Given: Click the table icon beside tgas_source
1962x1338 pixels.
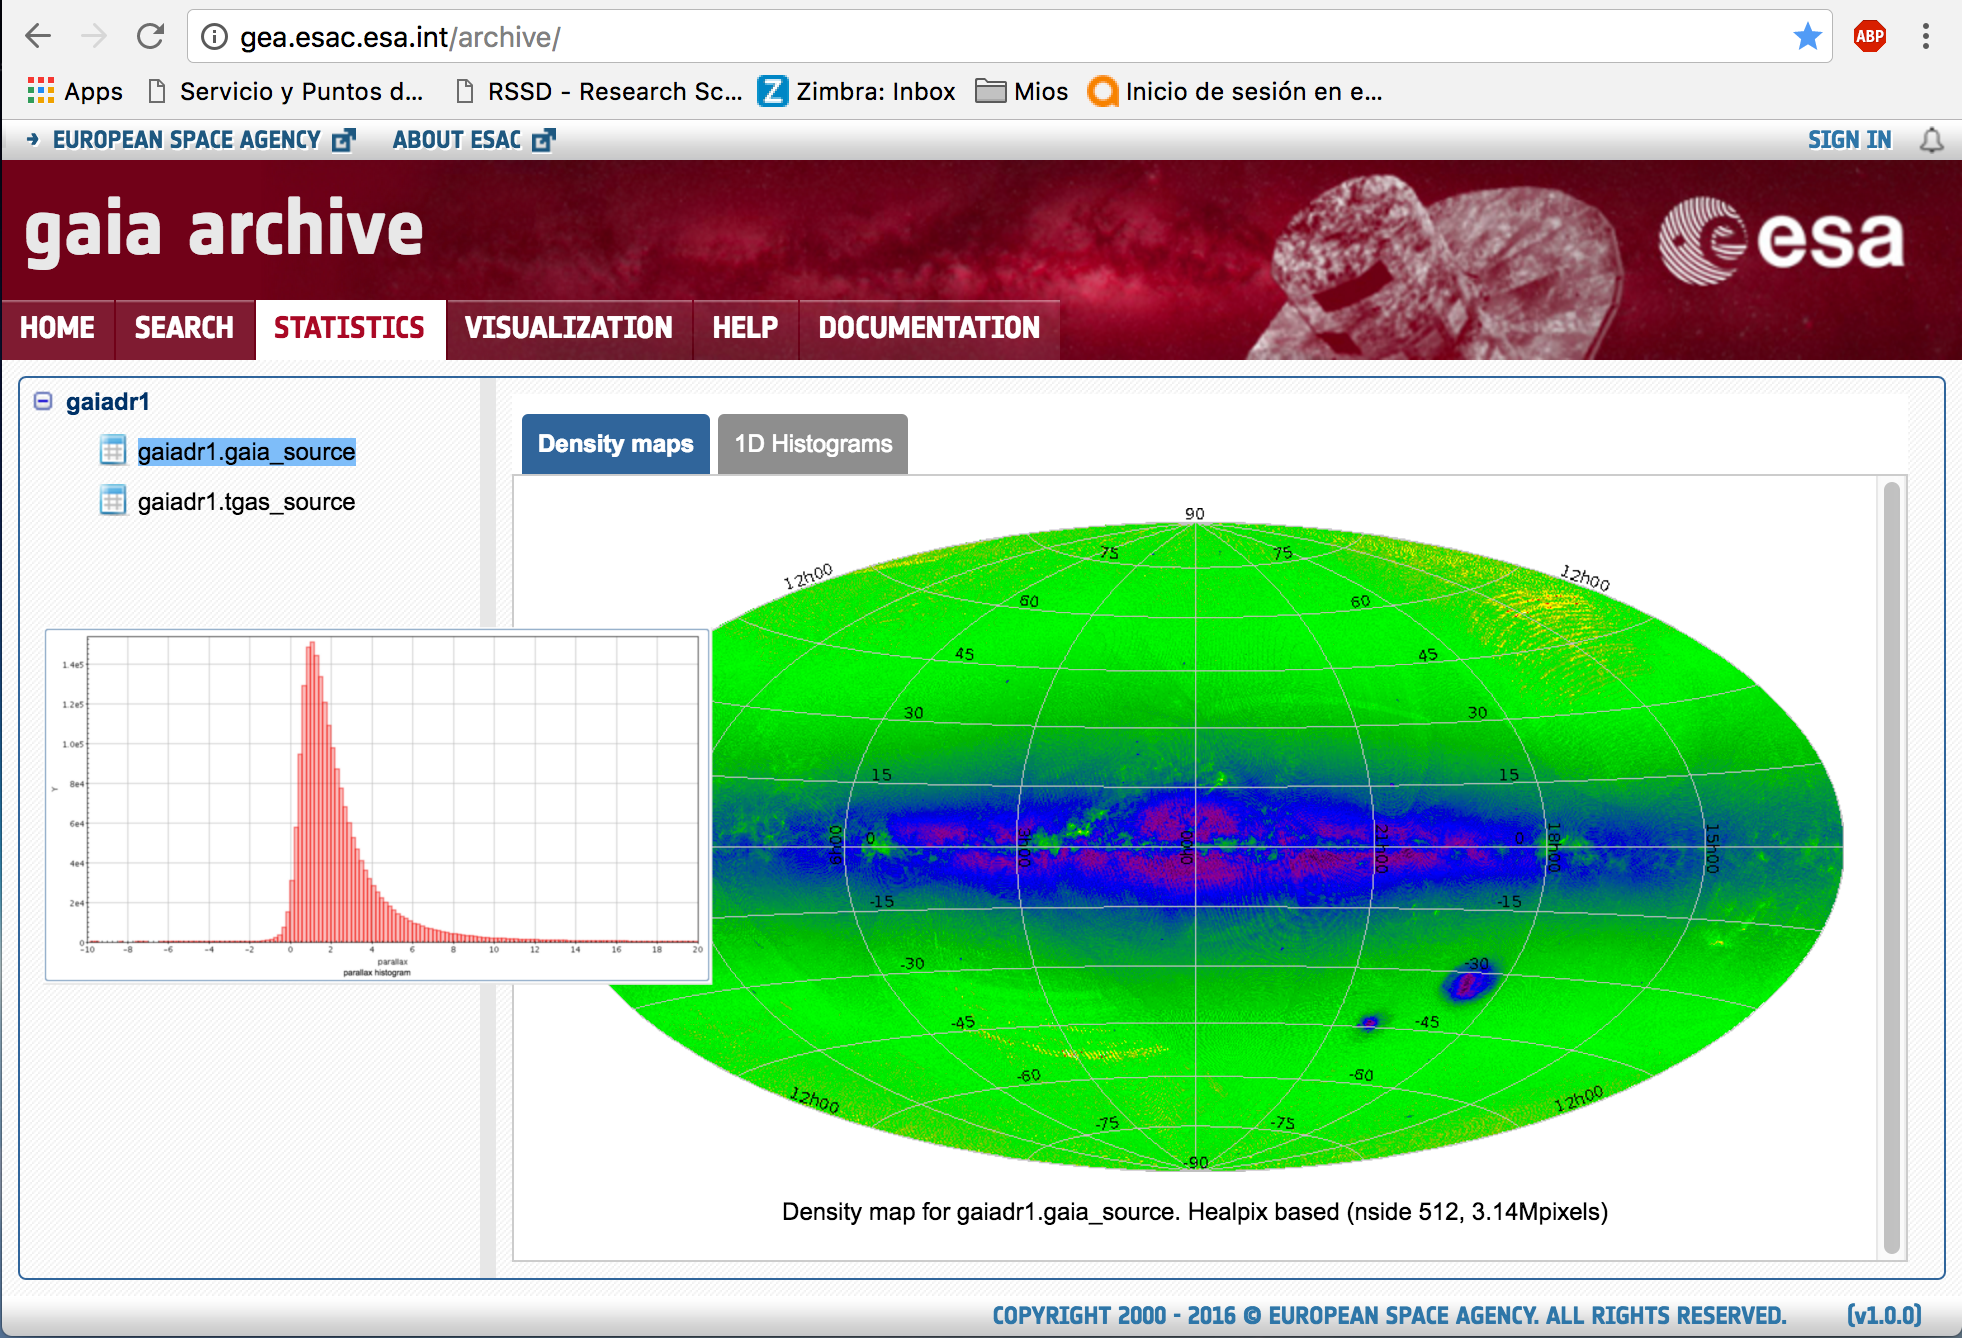Looking at the screenshot, I should coord(113,500).
